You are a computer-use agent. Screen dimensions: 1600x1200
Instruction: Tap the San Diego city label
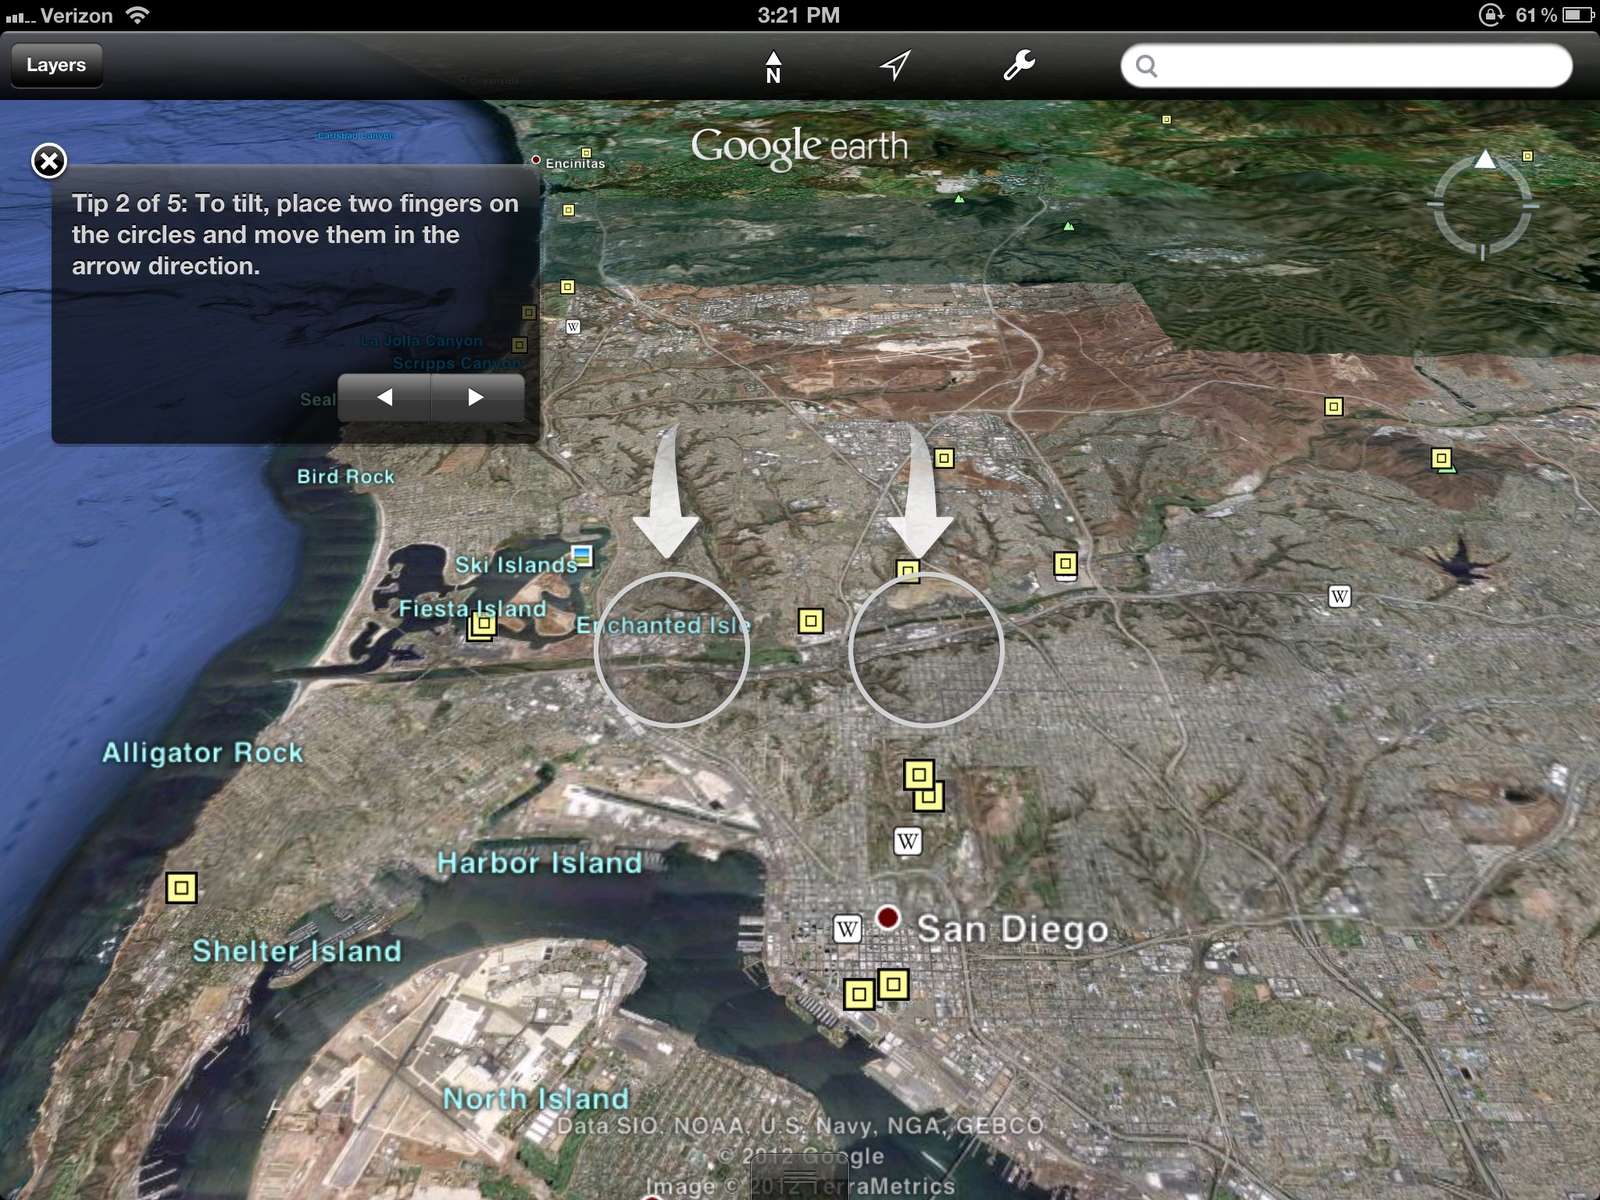(x=1013, y=929)
